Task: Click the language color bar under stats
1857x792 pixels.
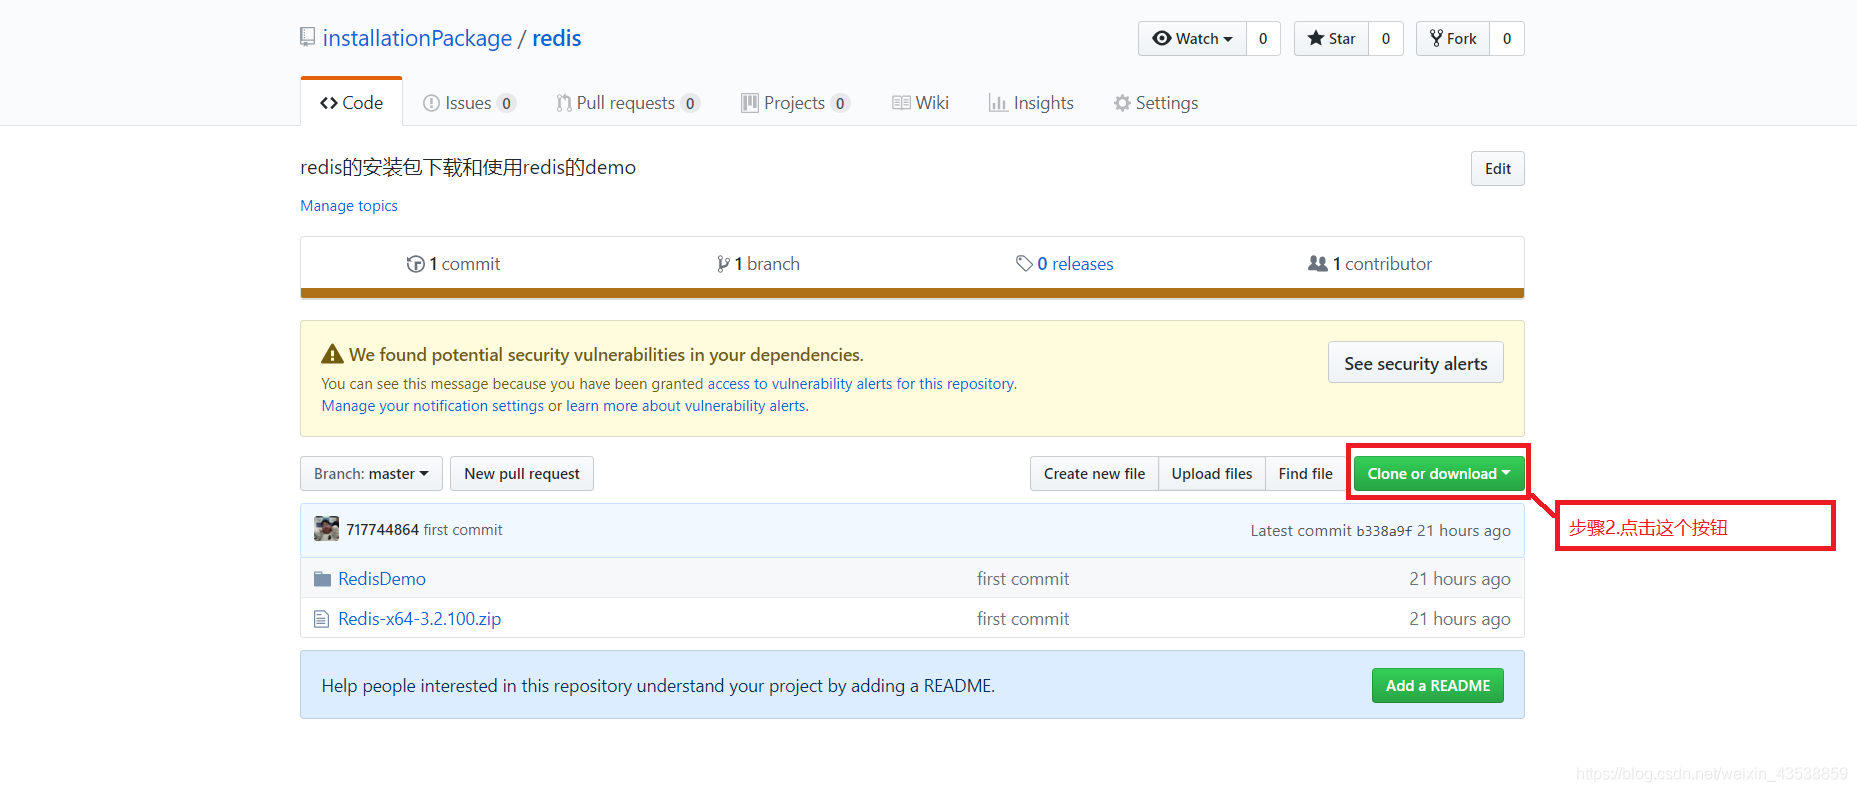Action: pyautogui.click(x=912, y=293)
